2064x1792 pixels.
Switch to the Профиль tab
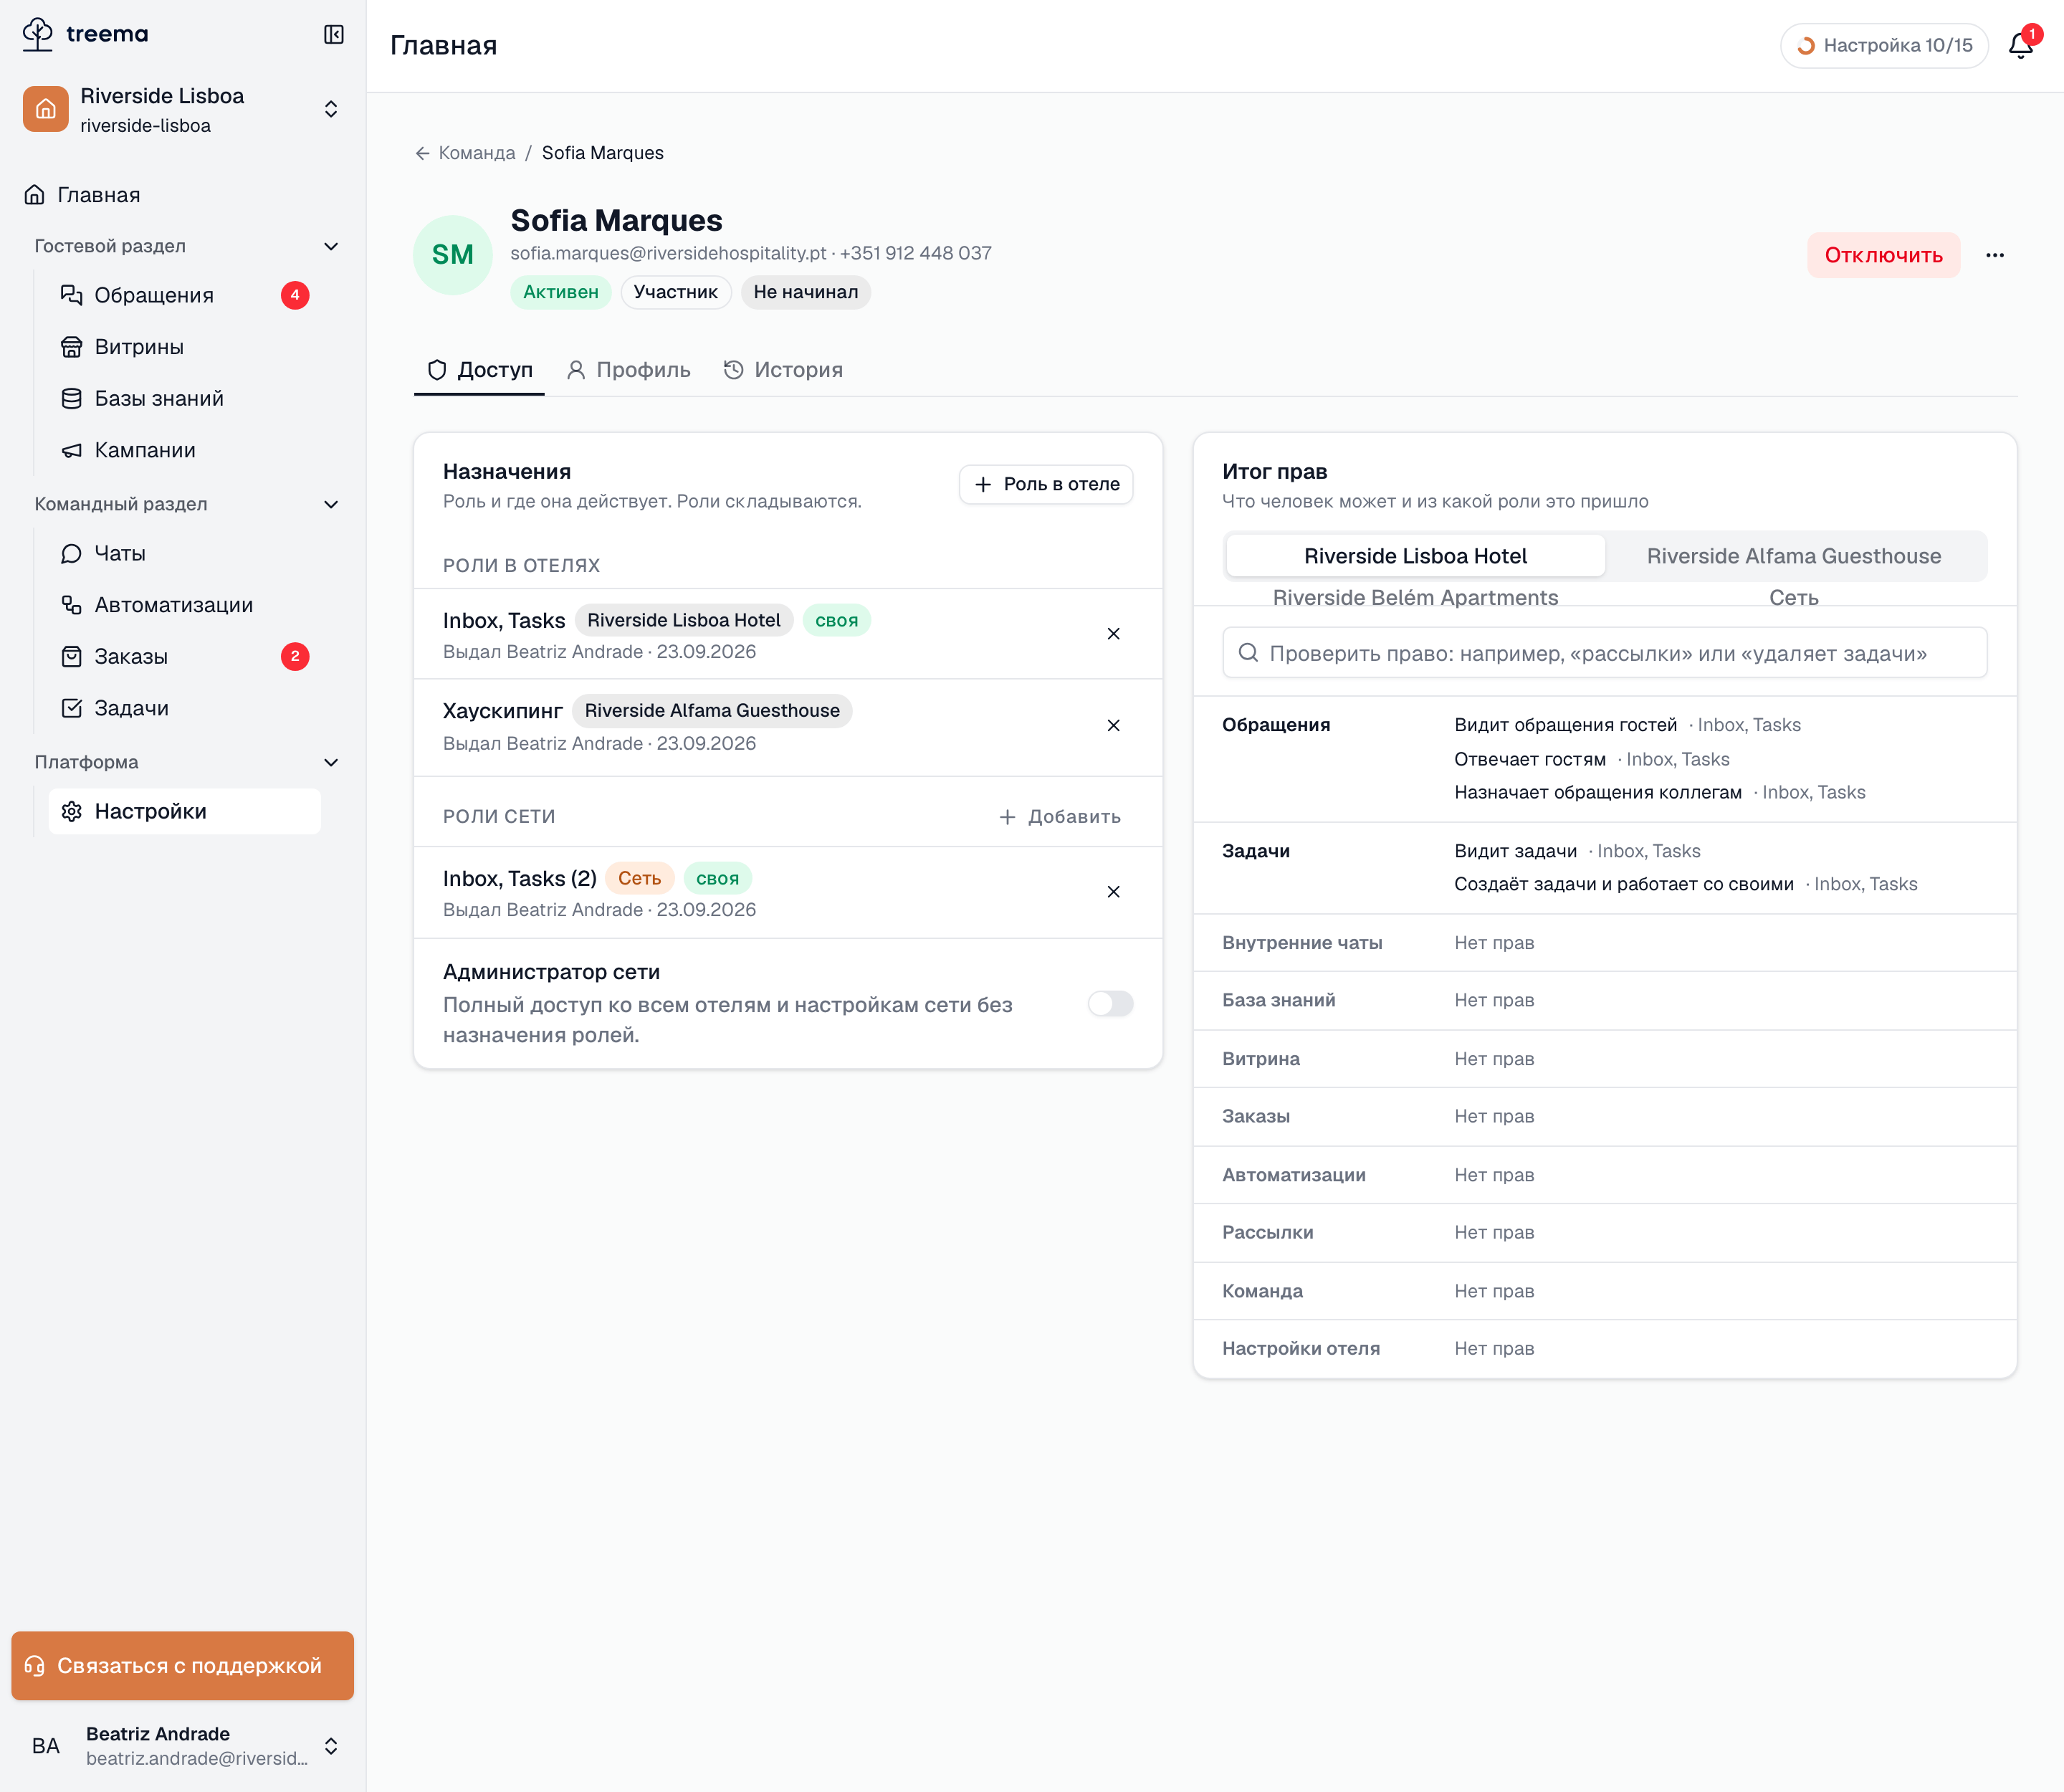point(629,370)
